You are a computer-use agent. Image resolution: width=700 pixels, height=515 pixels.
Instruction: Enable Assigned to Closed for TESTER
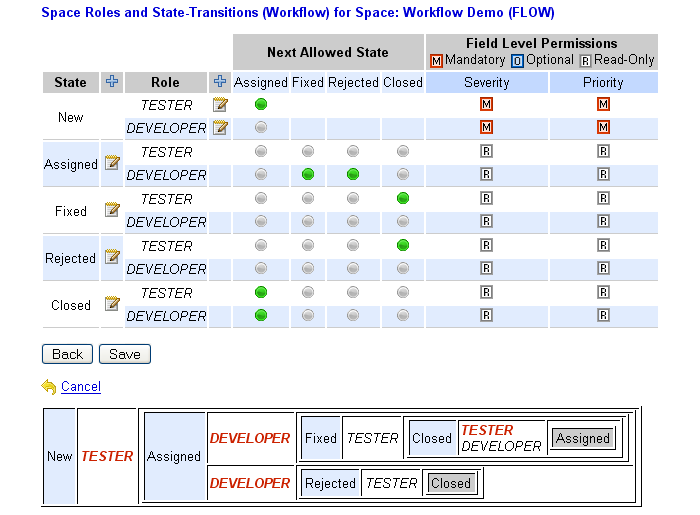click(x=403, y=151)
